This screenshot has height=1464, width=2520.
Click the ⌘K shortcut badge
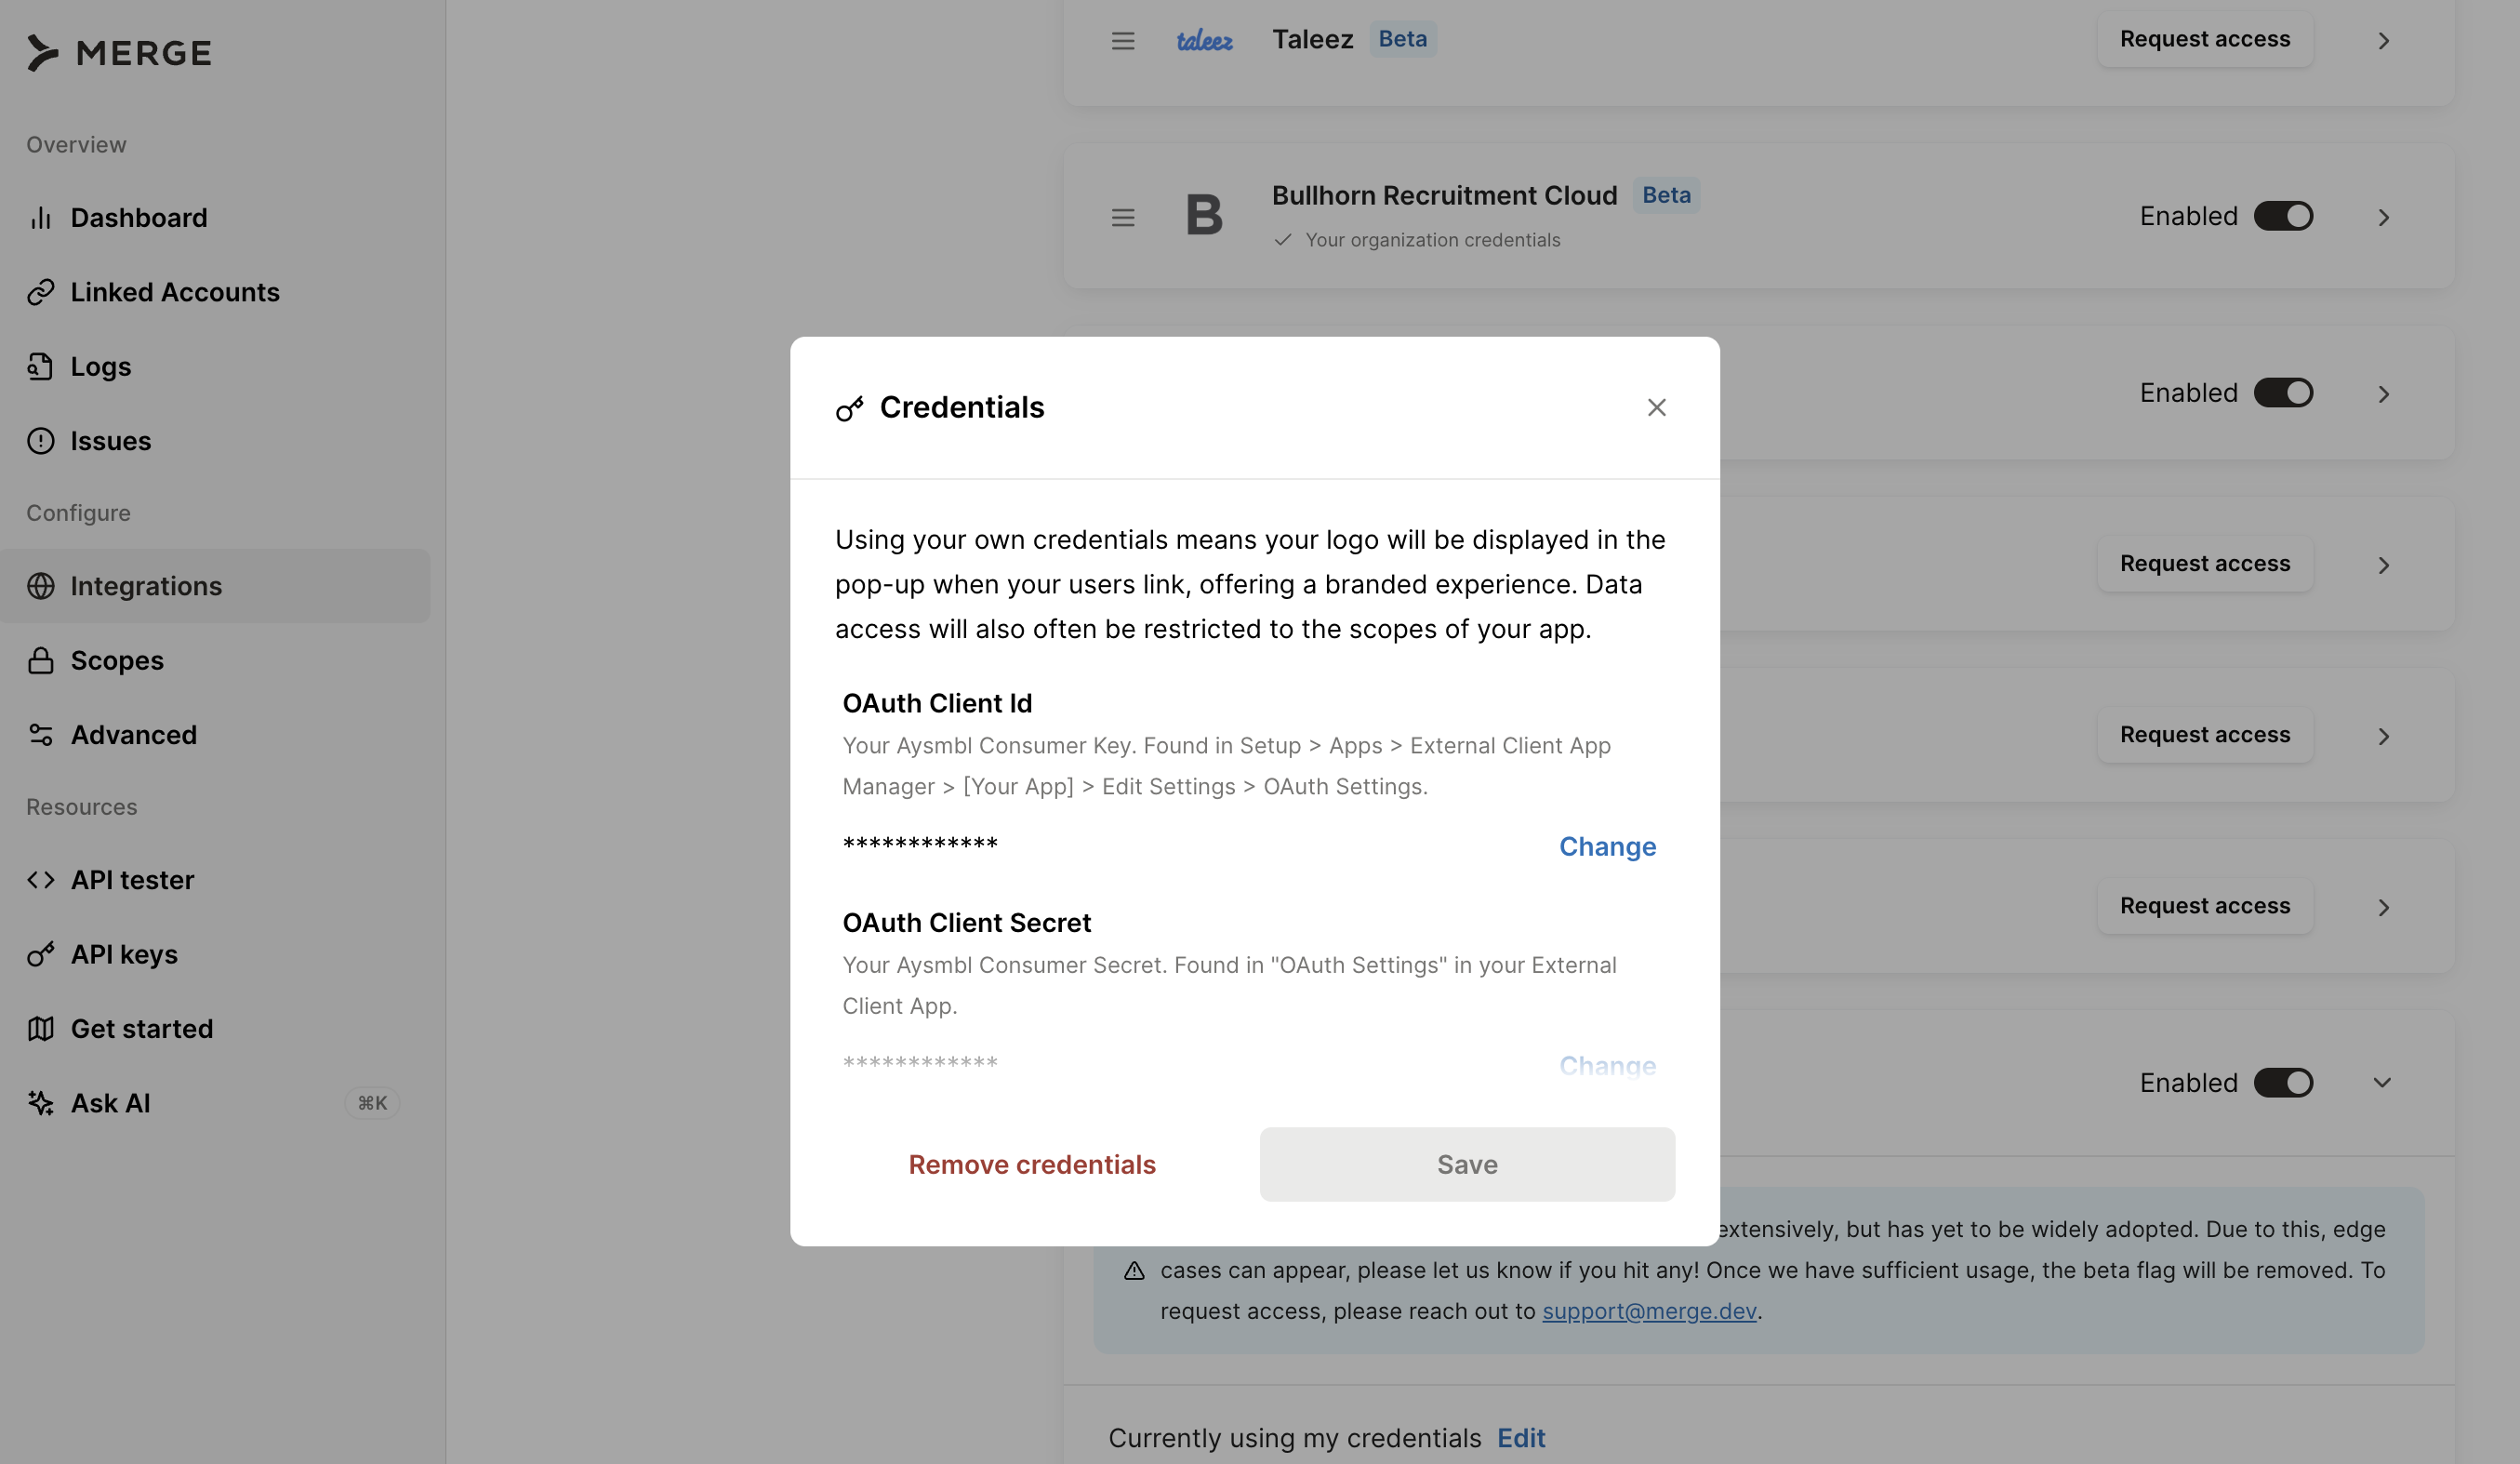[x=372, y=1103]
